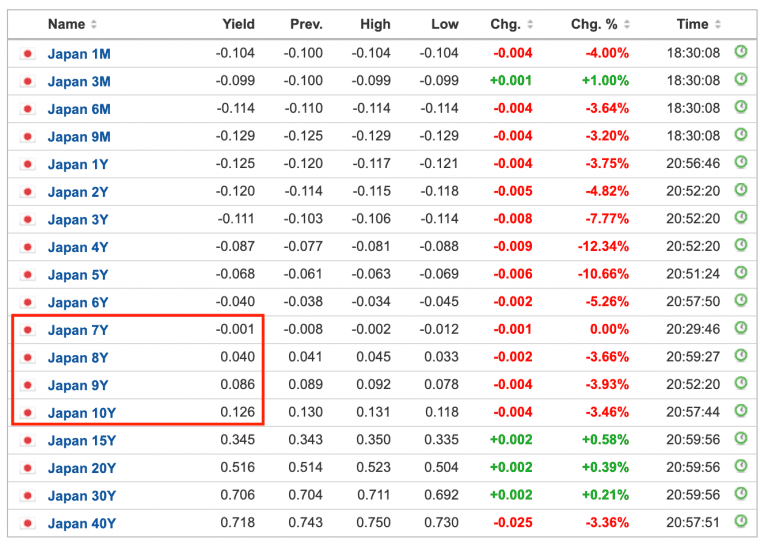The height and width of the screenshot is (549, 768).
Task: Click the Prev. column header
Action: pos(306,24)
